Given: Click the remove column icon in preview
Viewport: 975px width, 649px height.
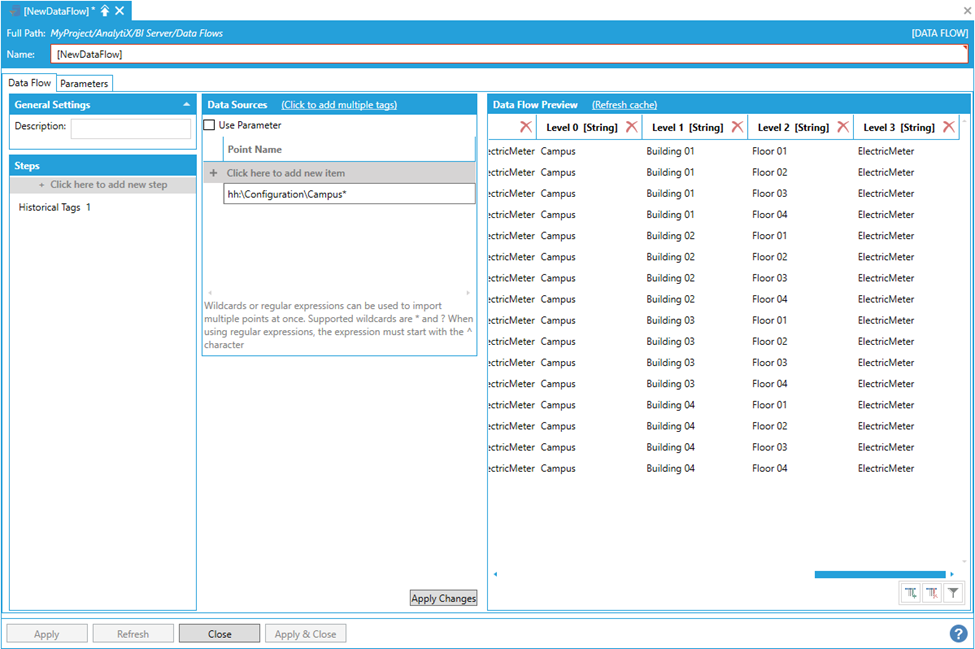Looking at the screenshot, I should tap(932, 593).
